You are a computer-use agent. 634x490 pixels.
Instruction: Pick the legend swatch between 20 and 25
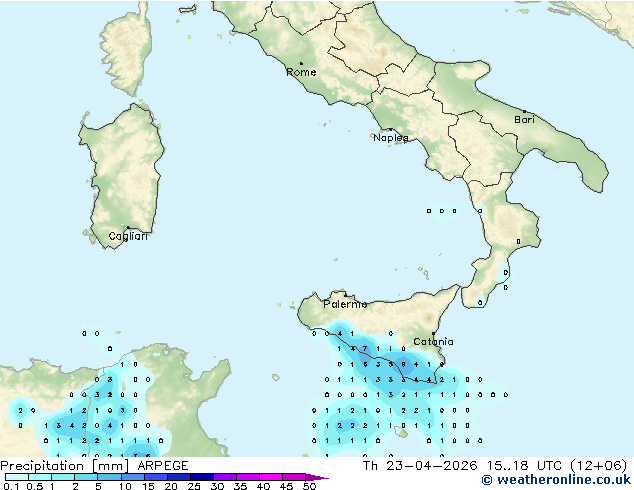[179, 477]
